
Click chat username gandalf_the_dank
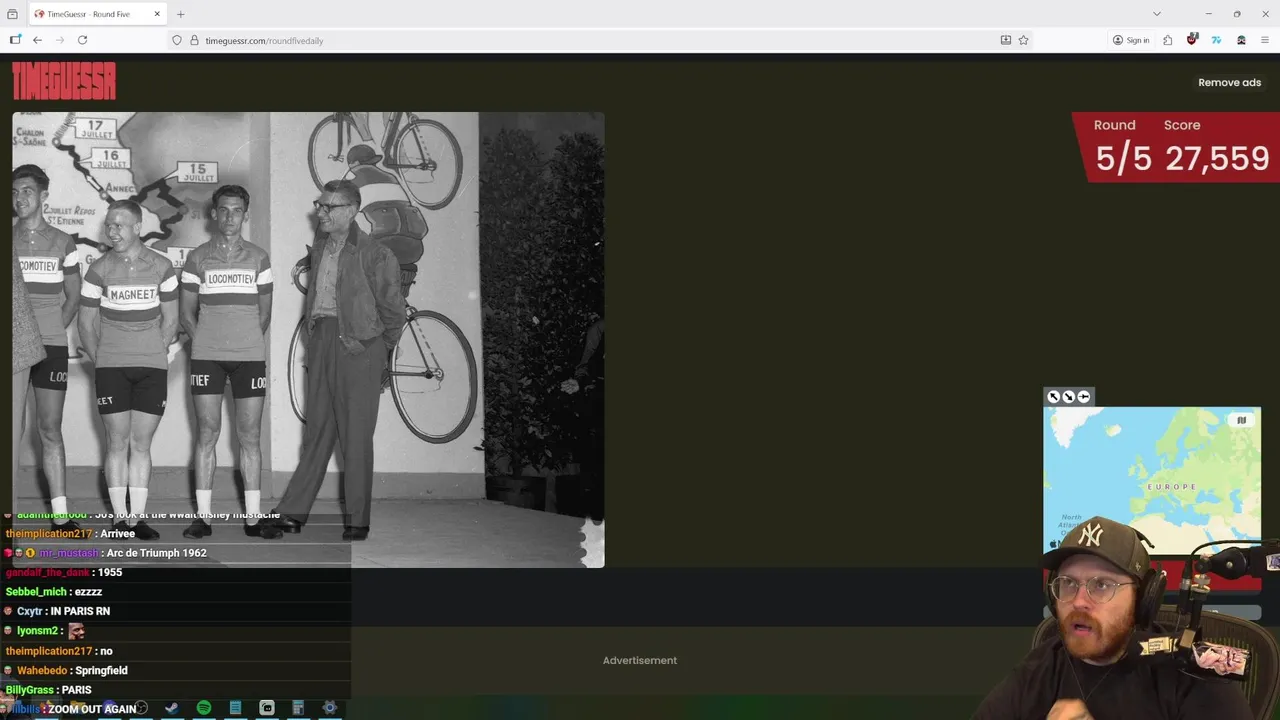(x=47, y=572)
